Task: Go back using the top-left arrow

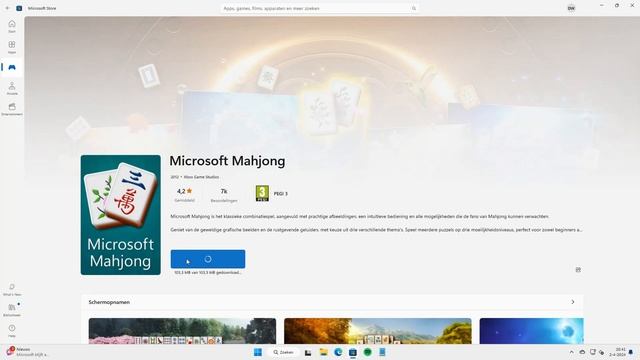Action: tap(7, 8)
